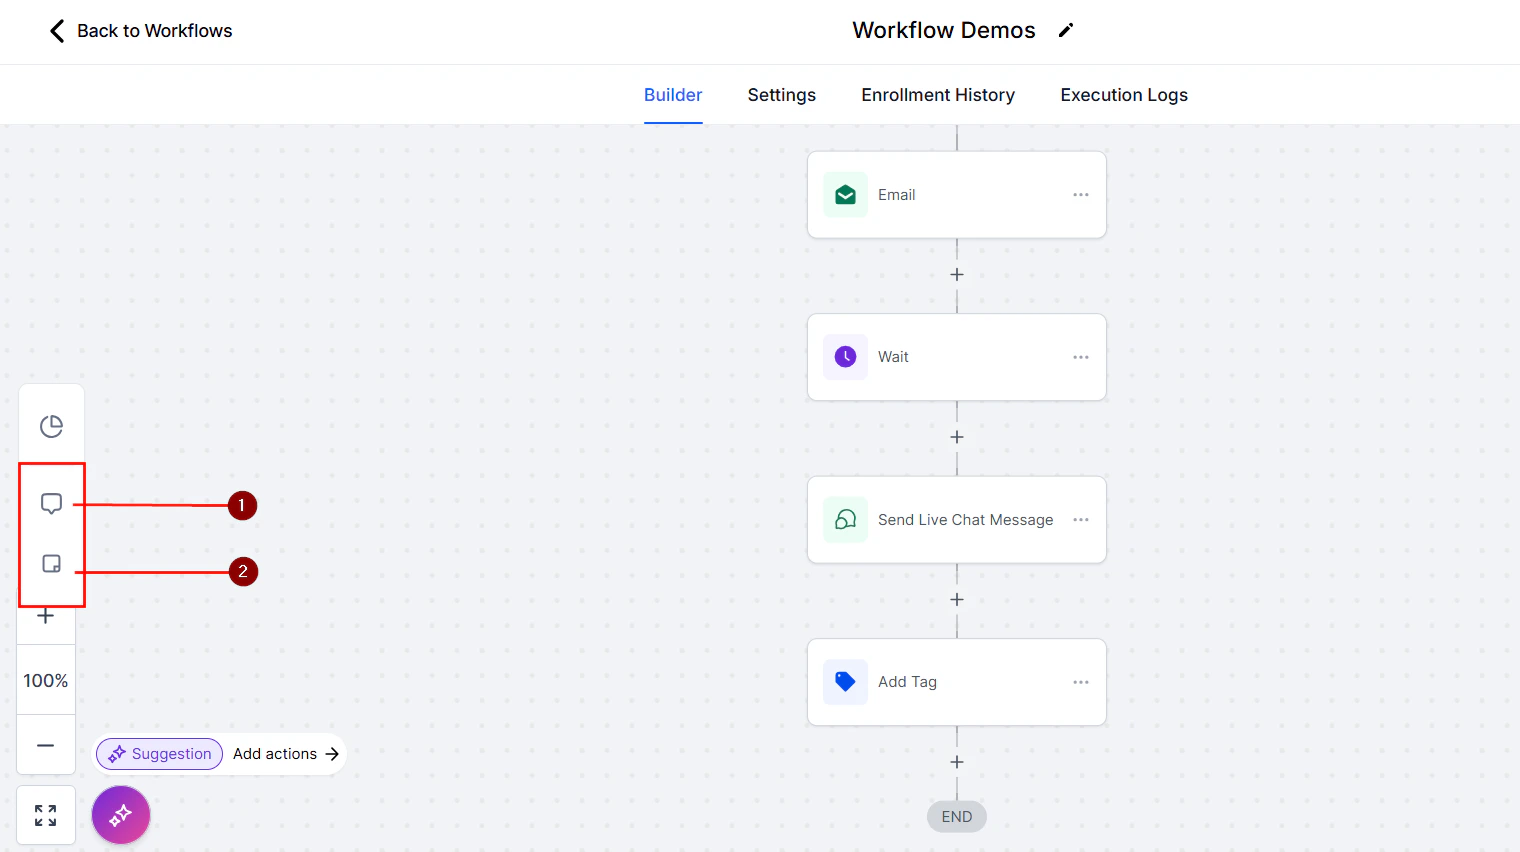
Task: Open the workflow statistics pie chart icon
Action: 51,425
